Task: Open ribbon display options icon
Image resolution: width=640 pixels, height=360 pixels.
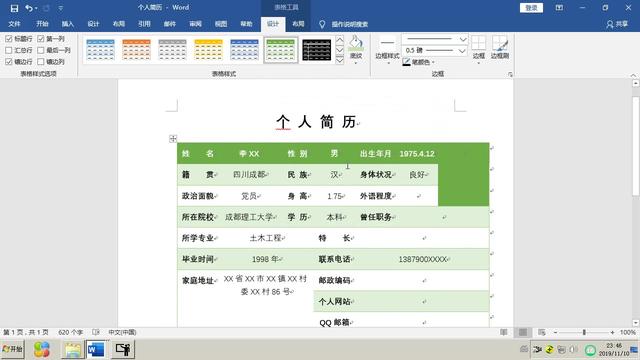Action: pos(559,8)
